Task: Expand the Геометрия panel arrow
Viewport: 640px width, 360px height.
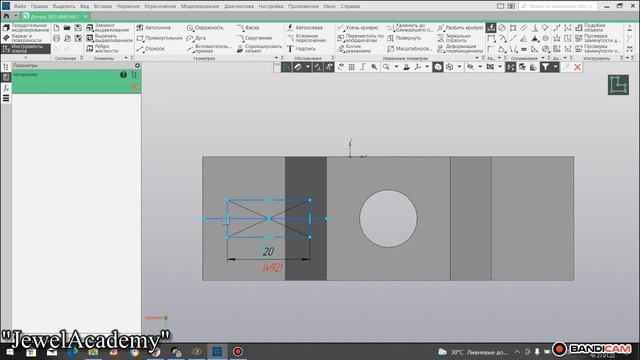Action: [276, 58]
